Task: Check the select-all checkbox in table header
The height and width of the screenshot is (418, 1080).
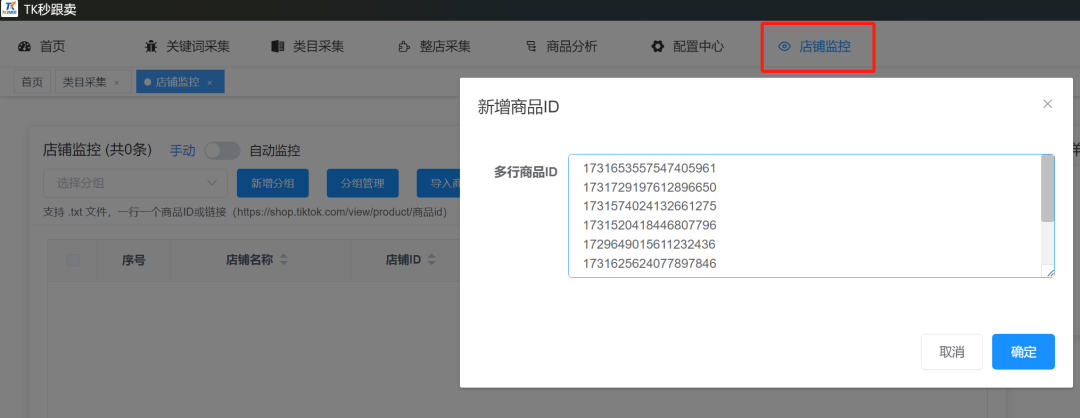Action: click(73, 260)
